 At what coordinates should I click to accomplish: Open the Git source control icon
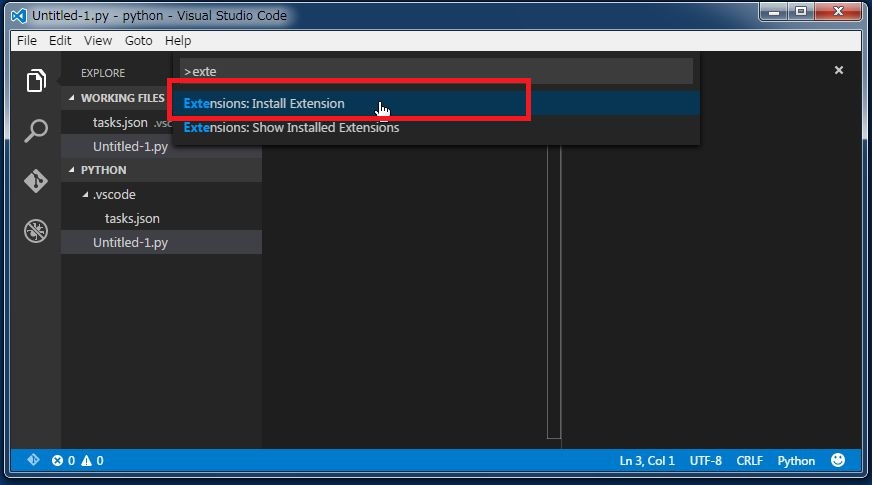(36, 181)
